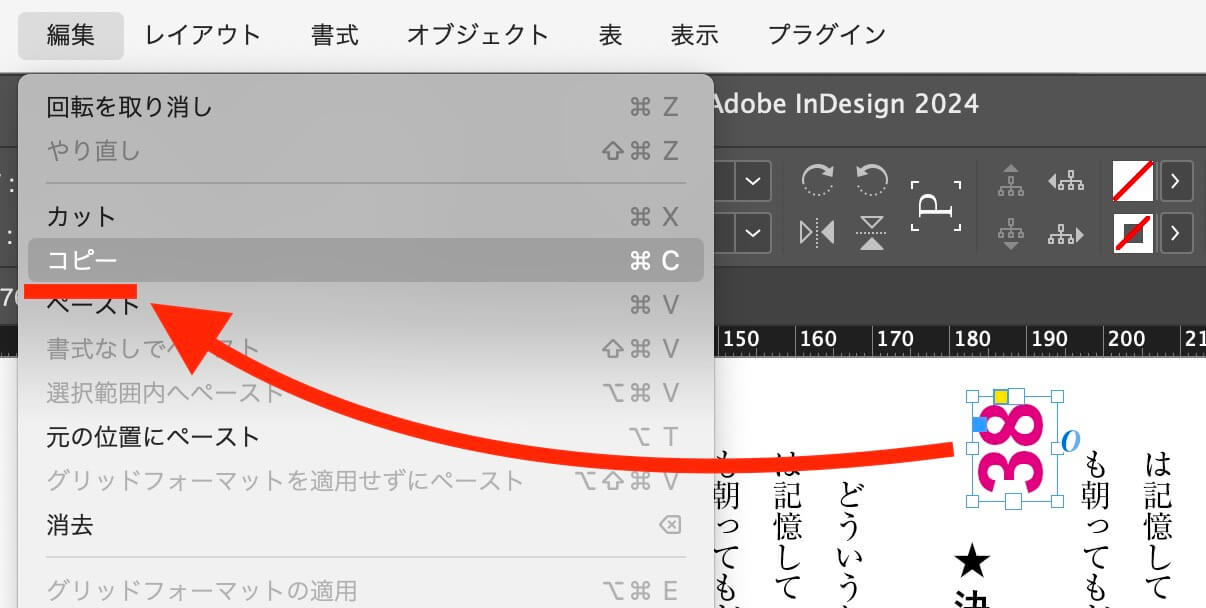
Task: Click Rotate 90° Clockwise icon
Action: pos(817,181)
